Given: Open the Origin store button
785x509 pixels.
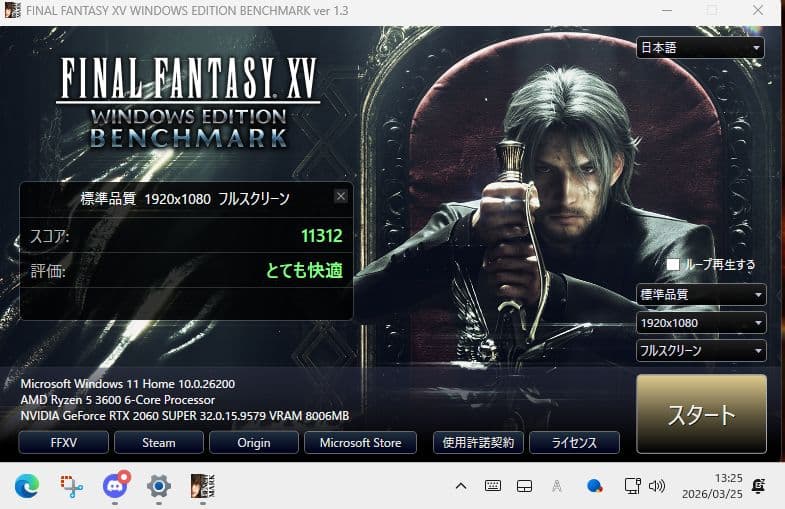Looking at the screenshot, I should pos(254,443).
